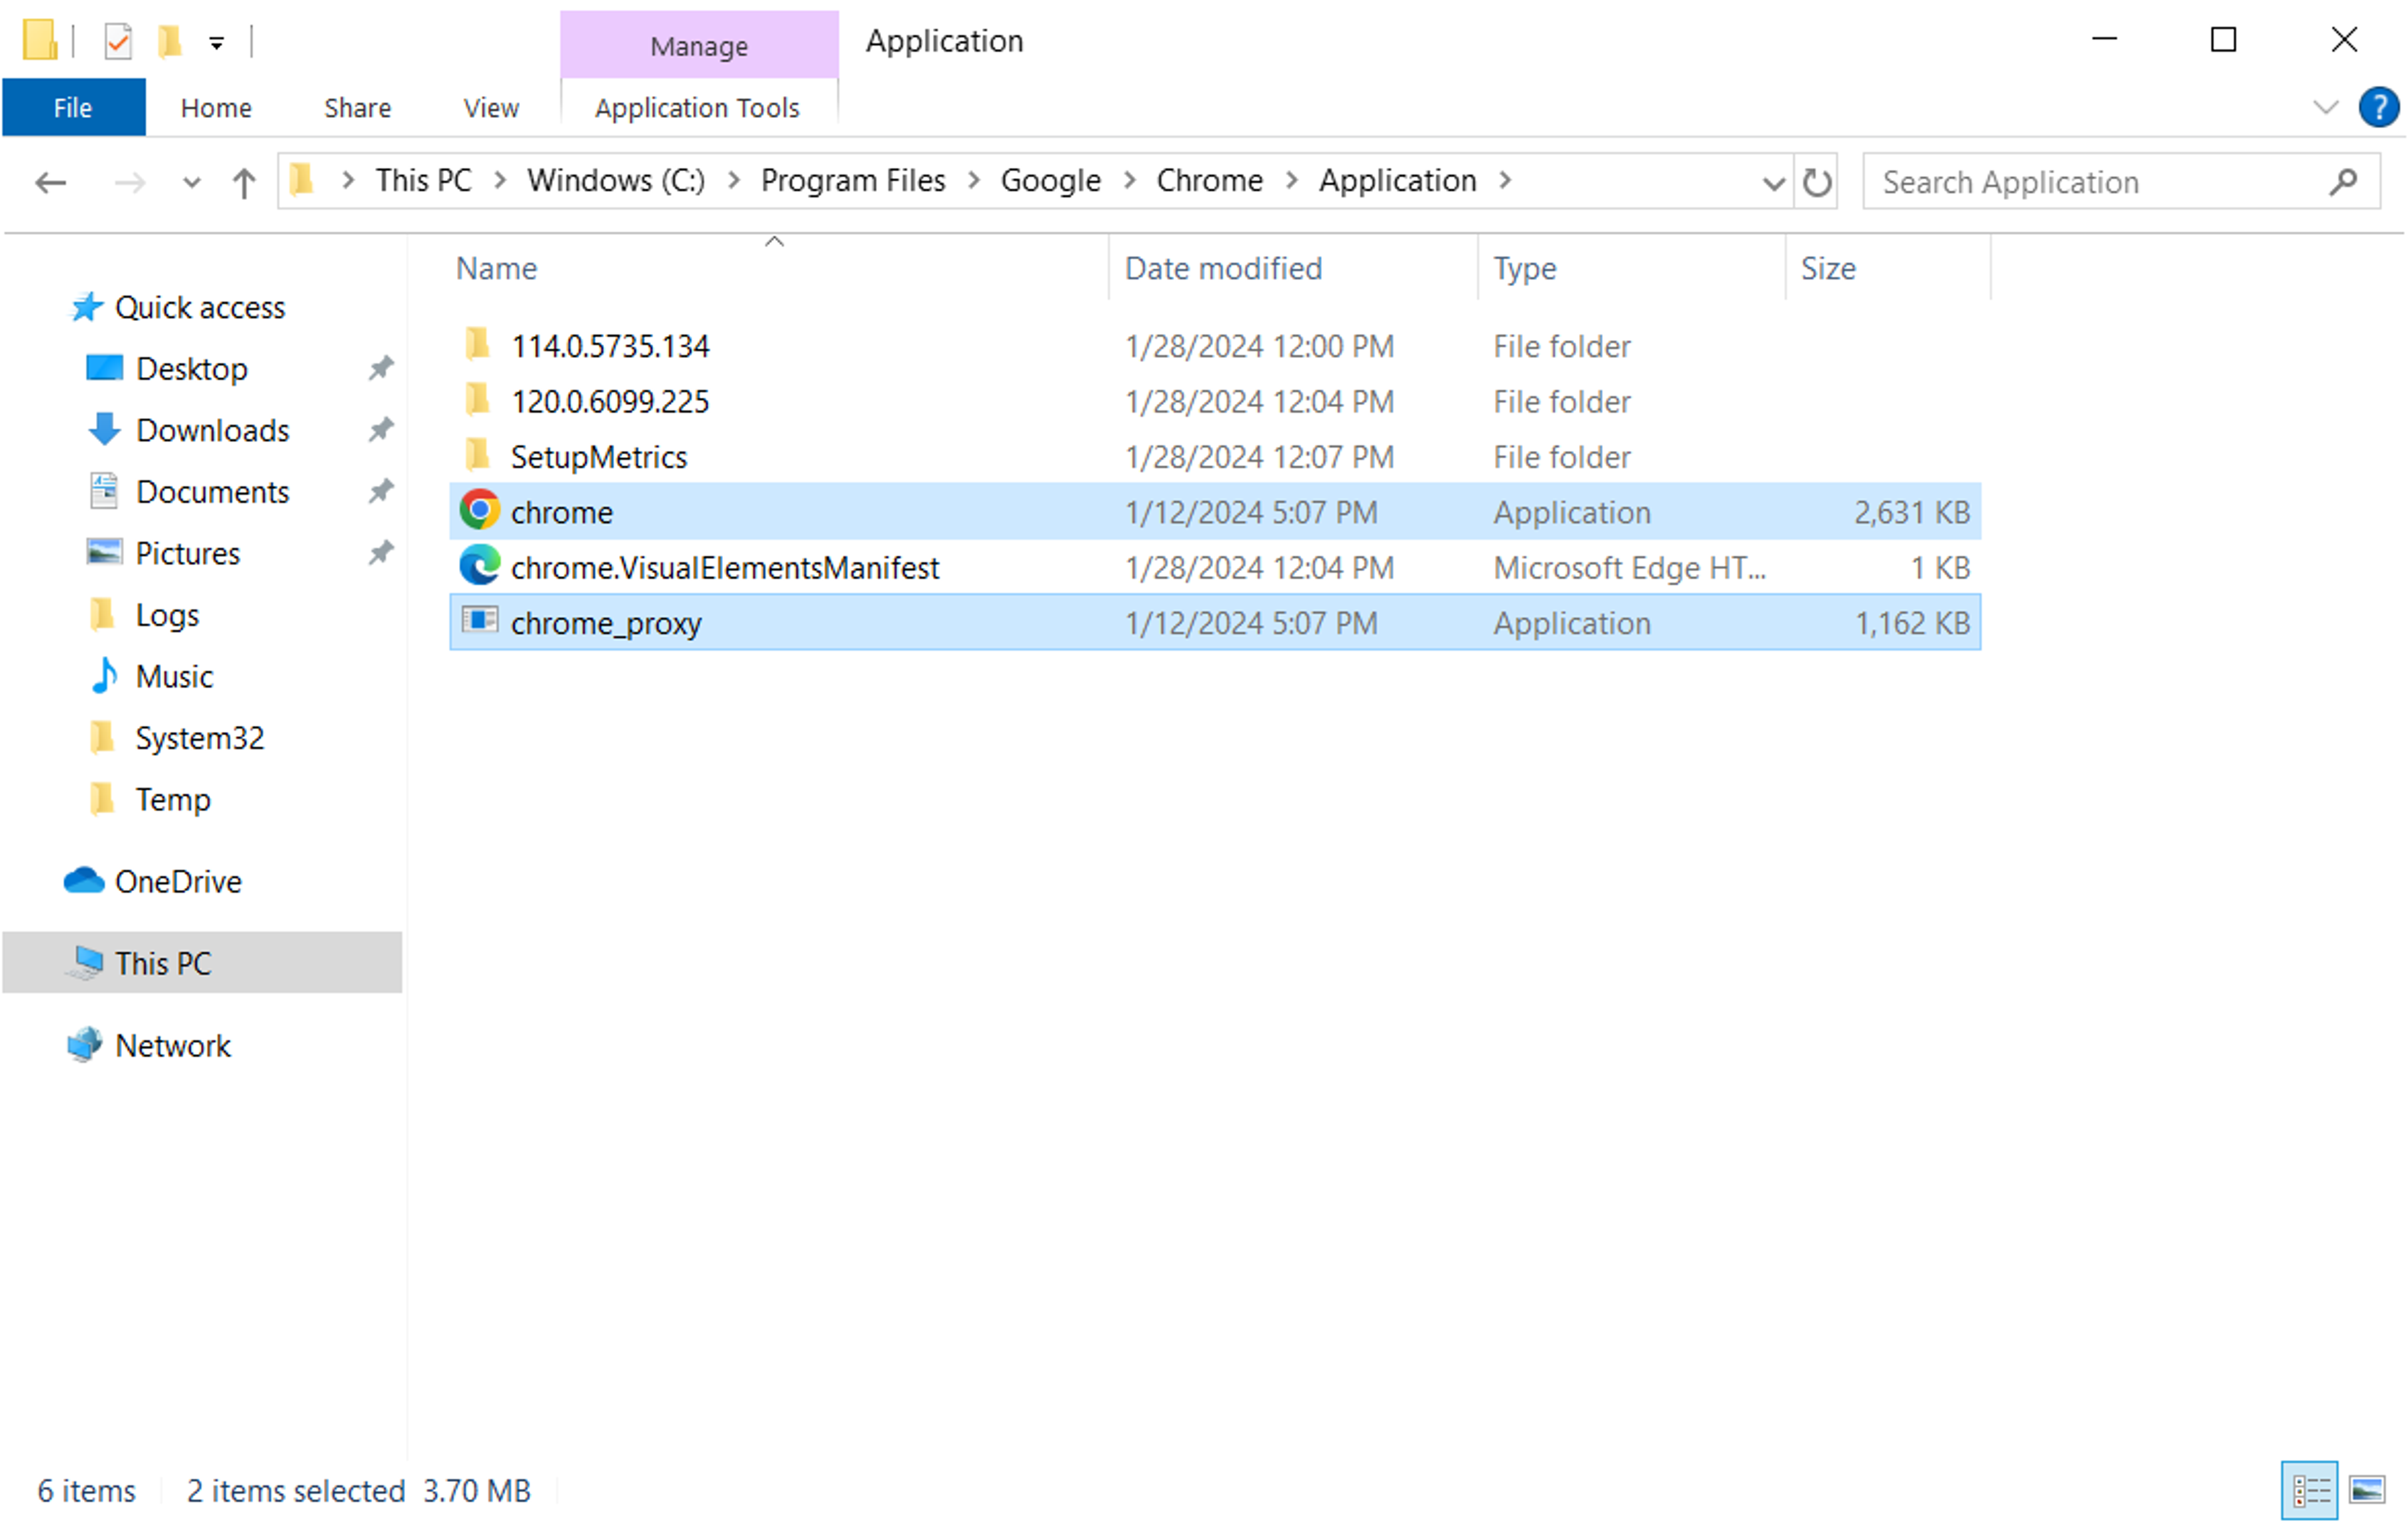Open the Customize Quick Access Toolbar dropdown
Viewport: 2408px width, 1522px height.
coord(216,43)
